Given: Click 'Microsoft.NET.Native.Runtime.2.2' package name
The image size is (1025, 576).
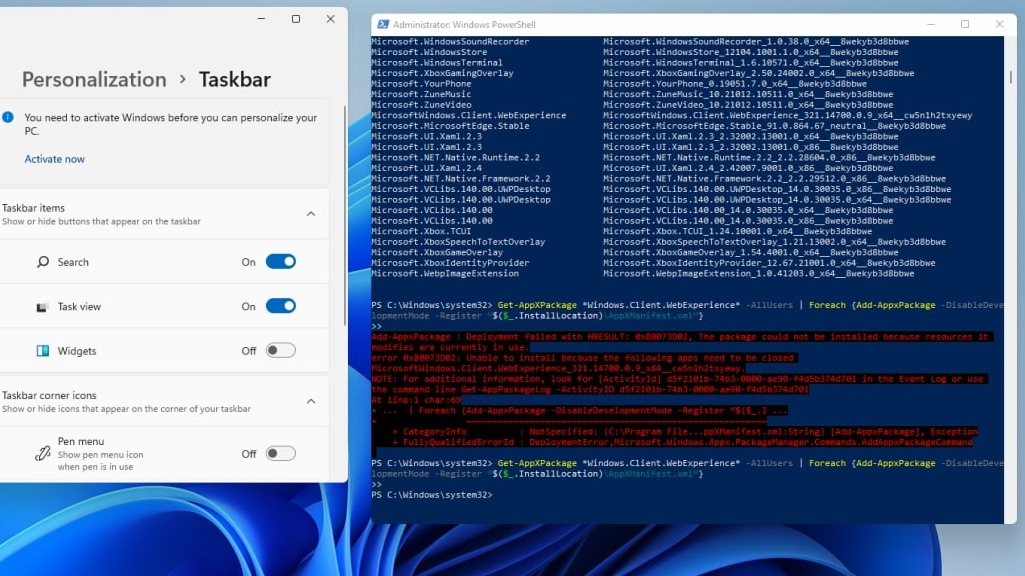Looking at the screenshot, I should click(456, 158).
